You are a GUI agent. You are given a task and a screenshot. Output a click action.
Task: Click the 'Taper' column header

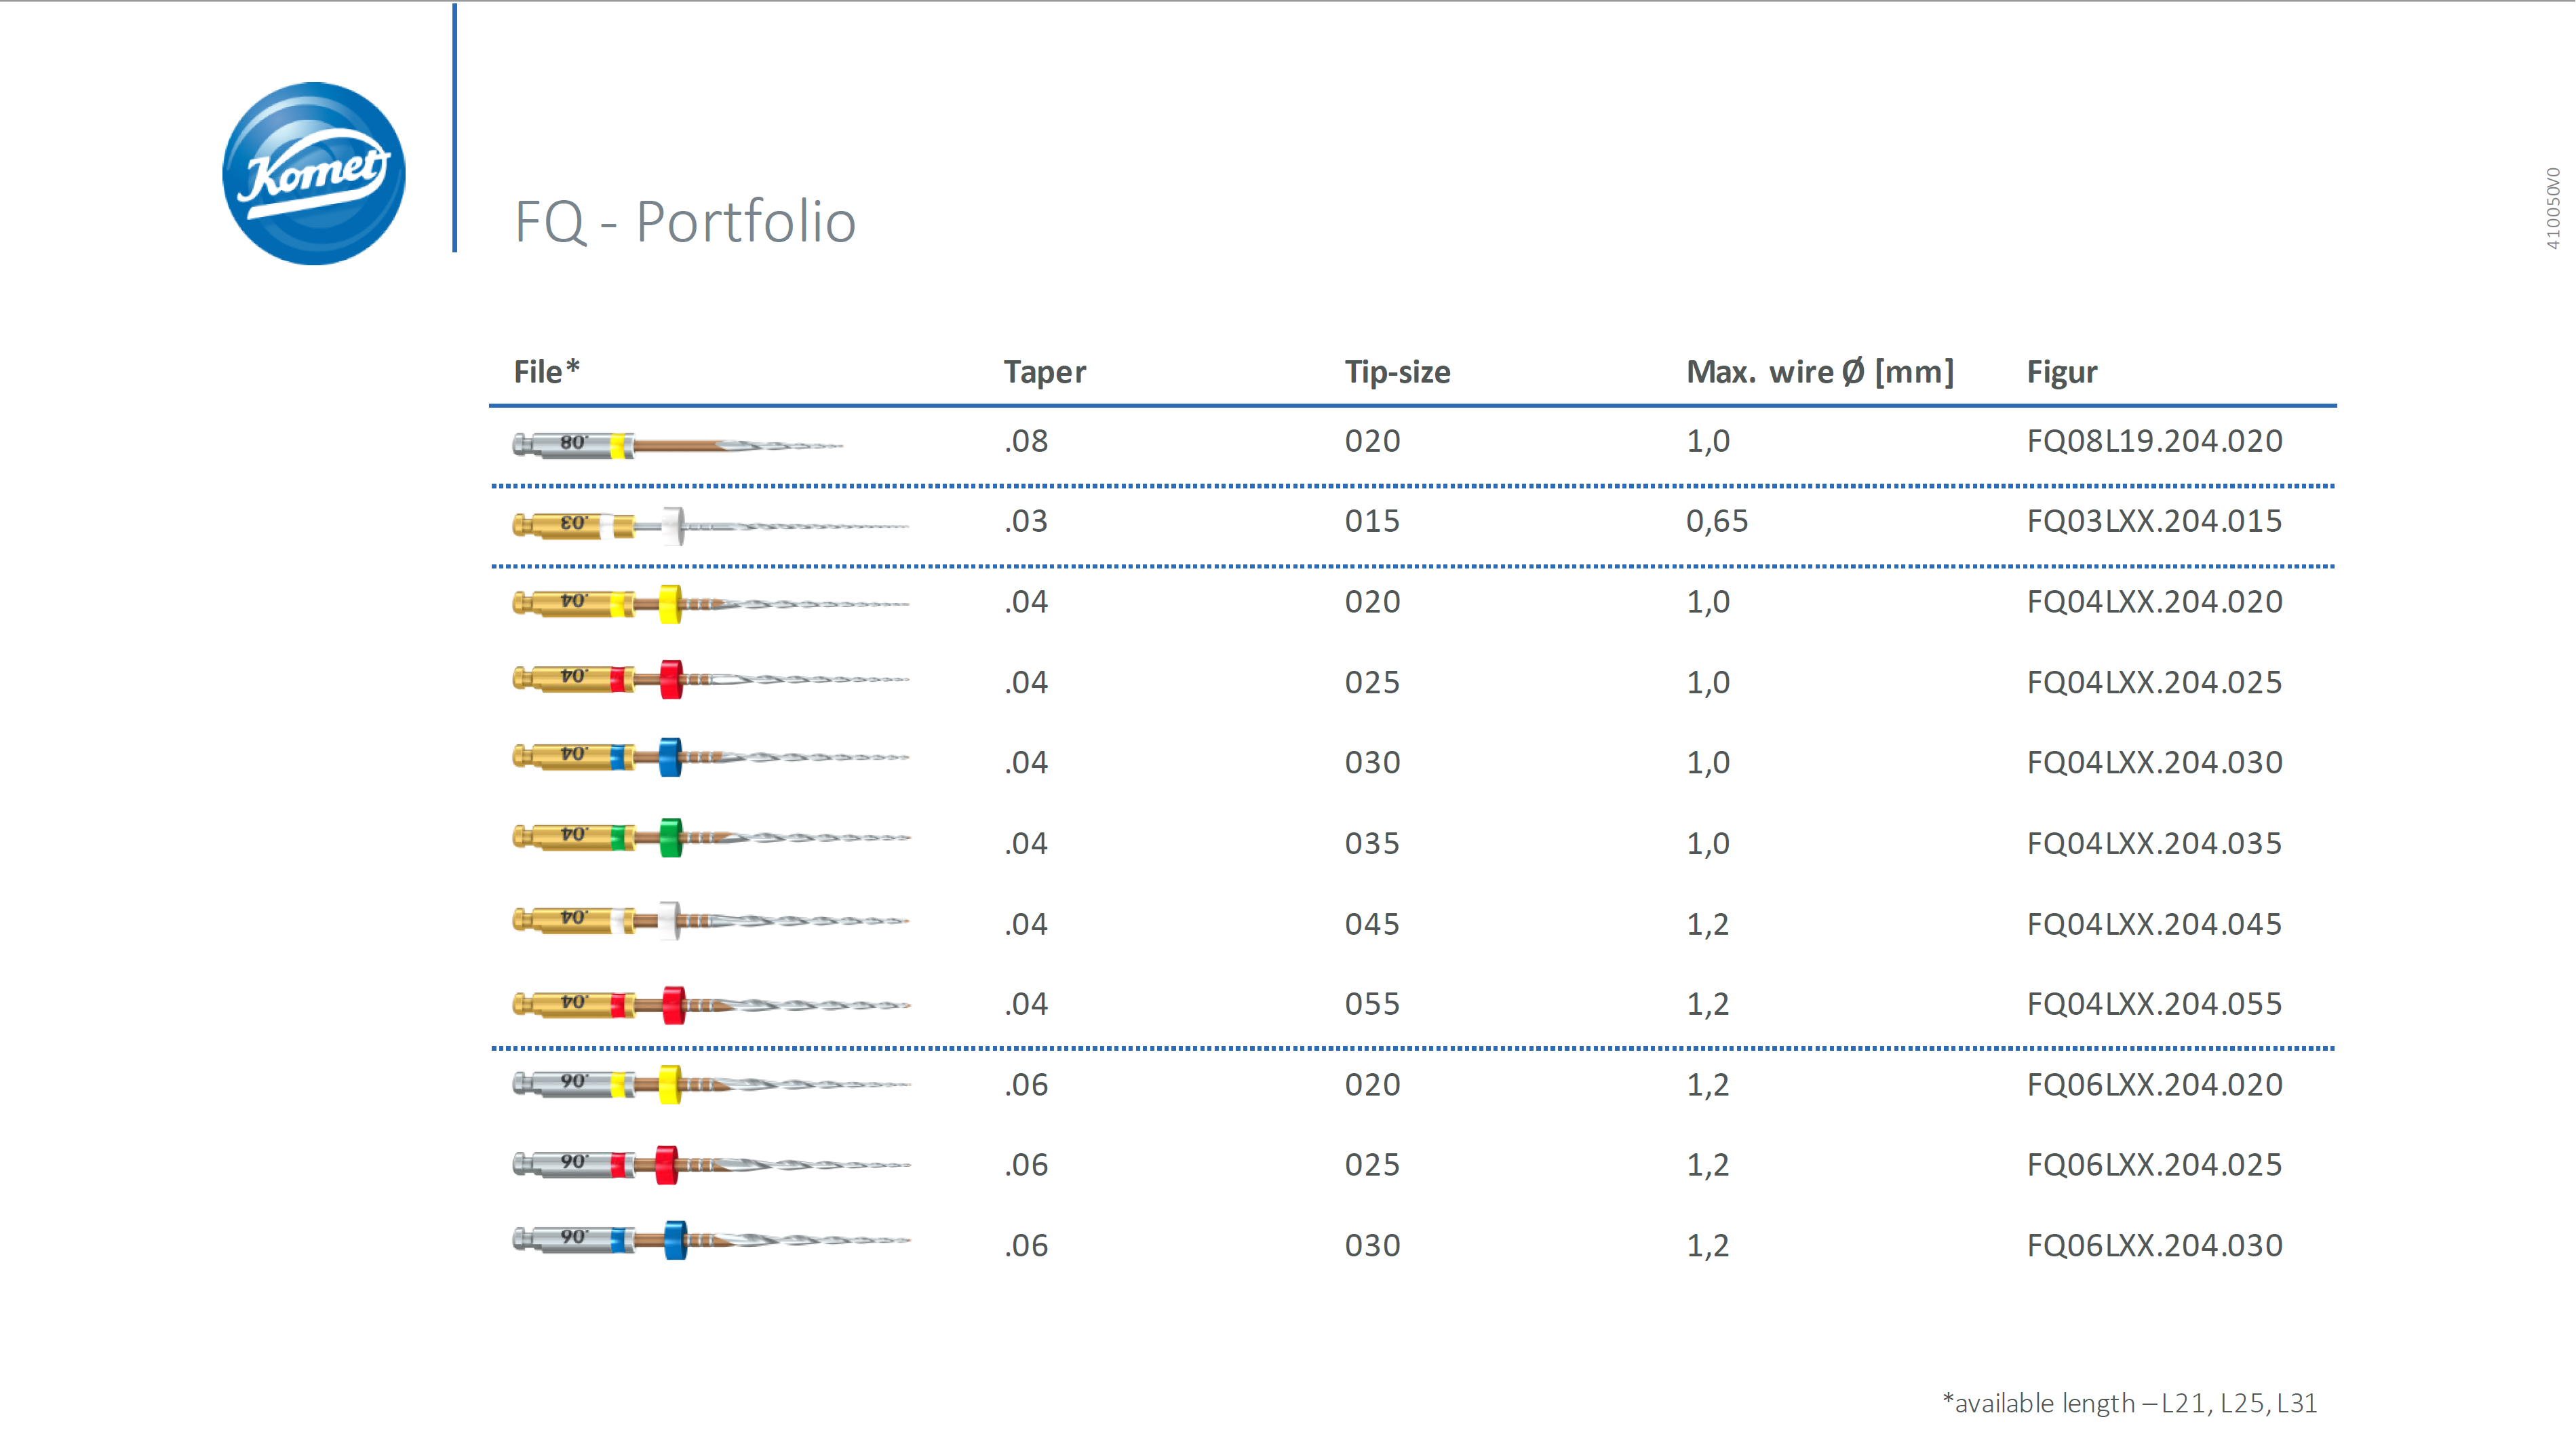1045,372
